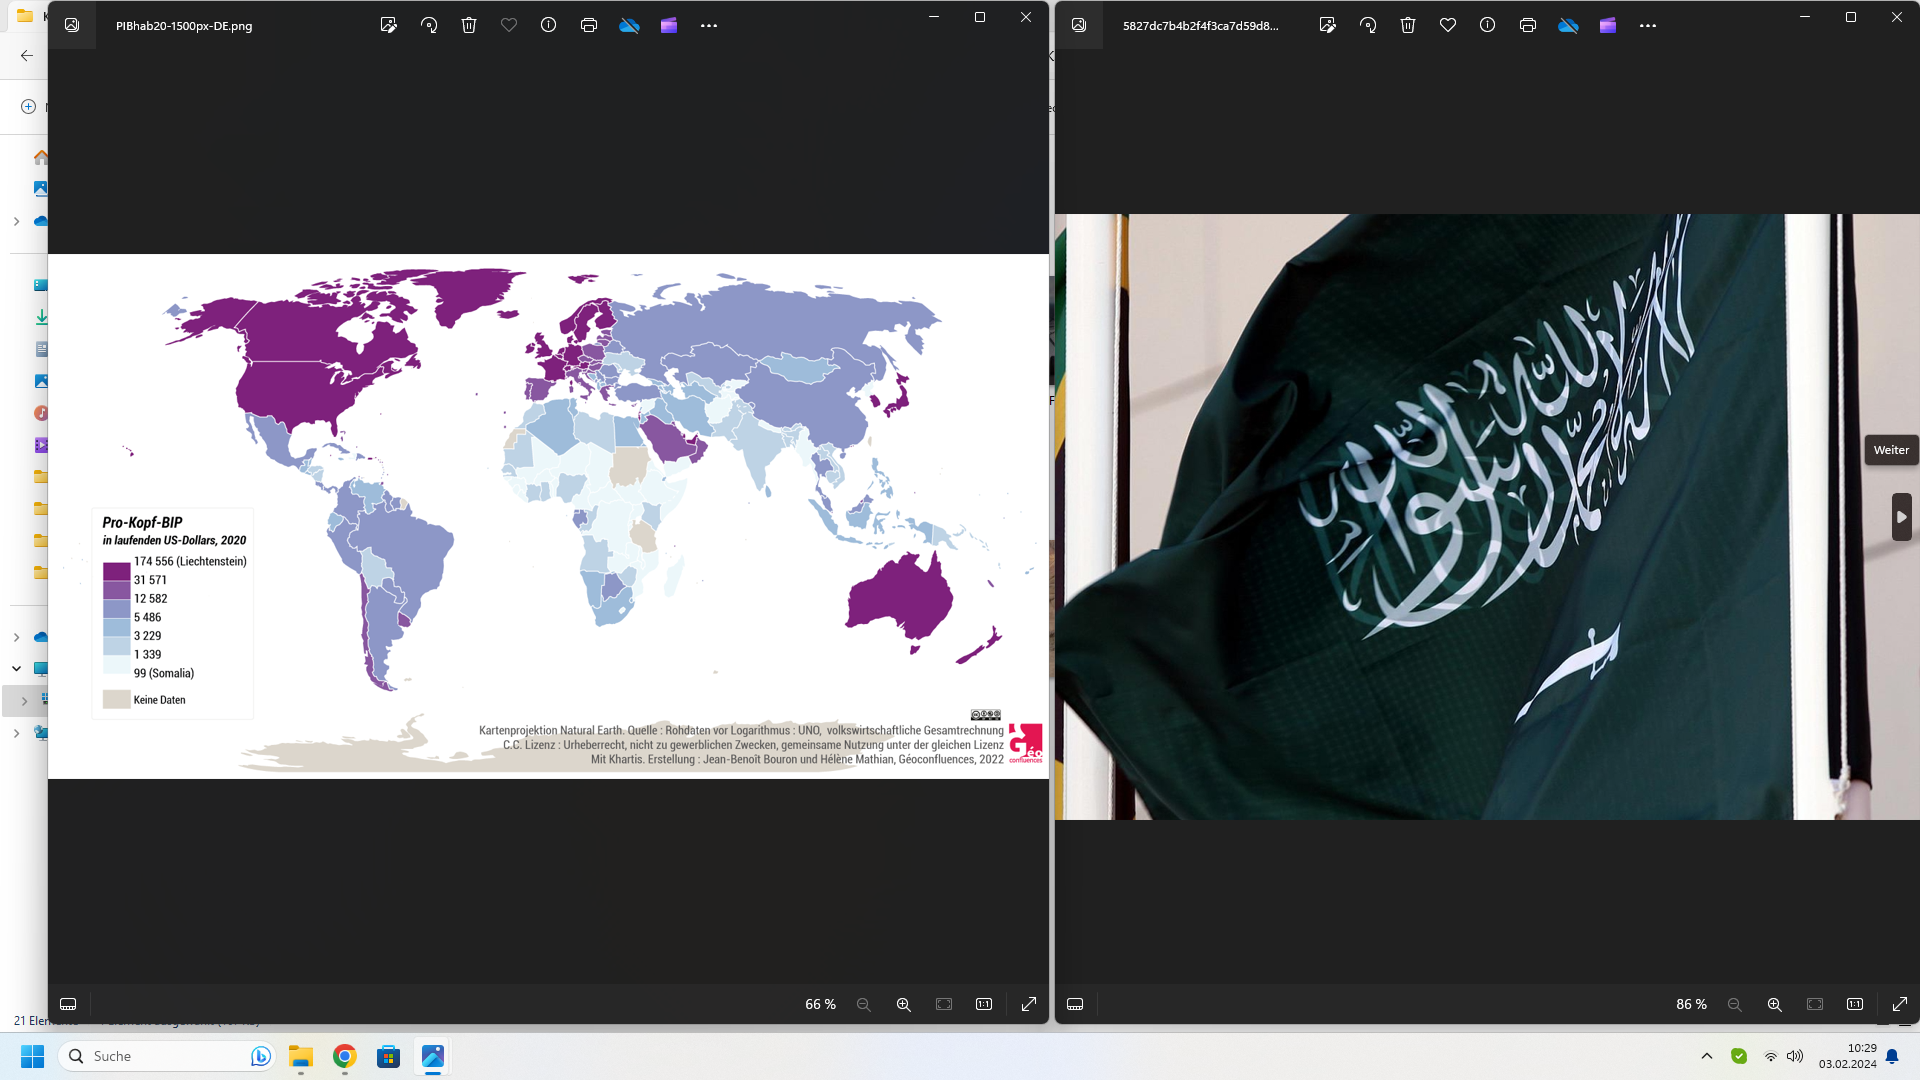Viewport: 1920px width, 1080px height.
Task: Fit map image to window in left viewer
Action: click(x=944, y=1004)
